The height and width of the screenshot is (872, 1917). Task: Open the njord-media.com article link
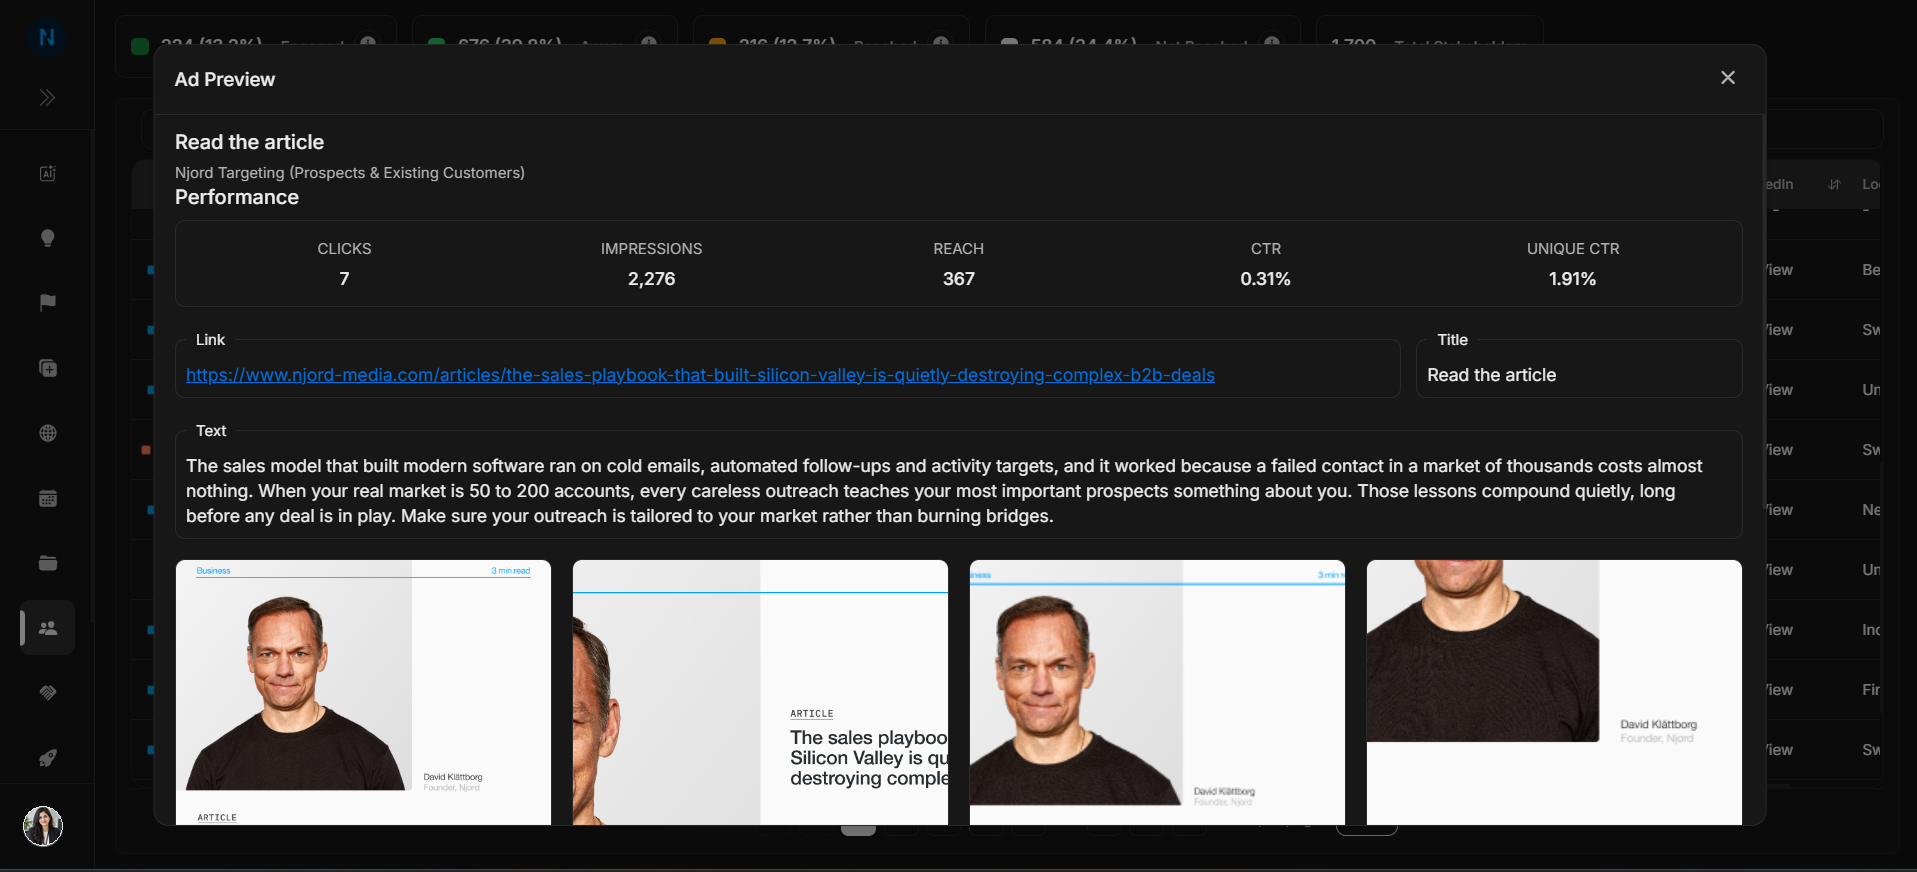(x=700, y=375)
